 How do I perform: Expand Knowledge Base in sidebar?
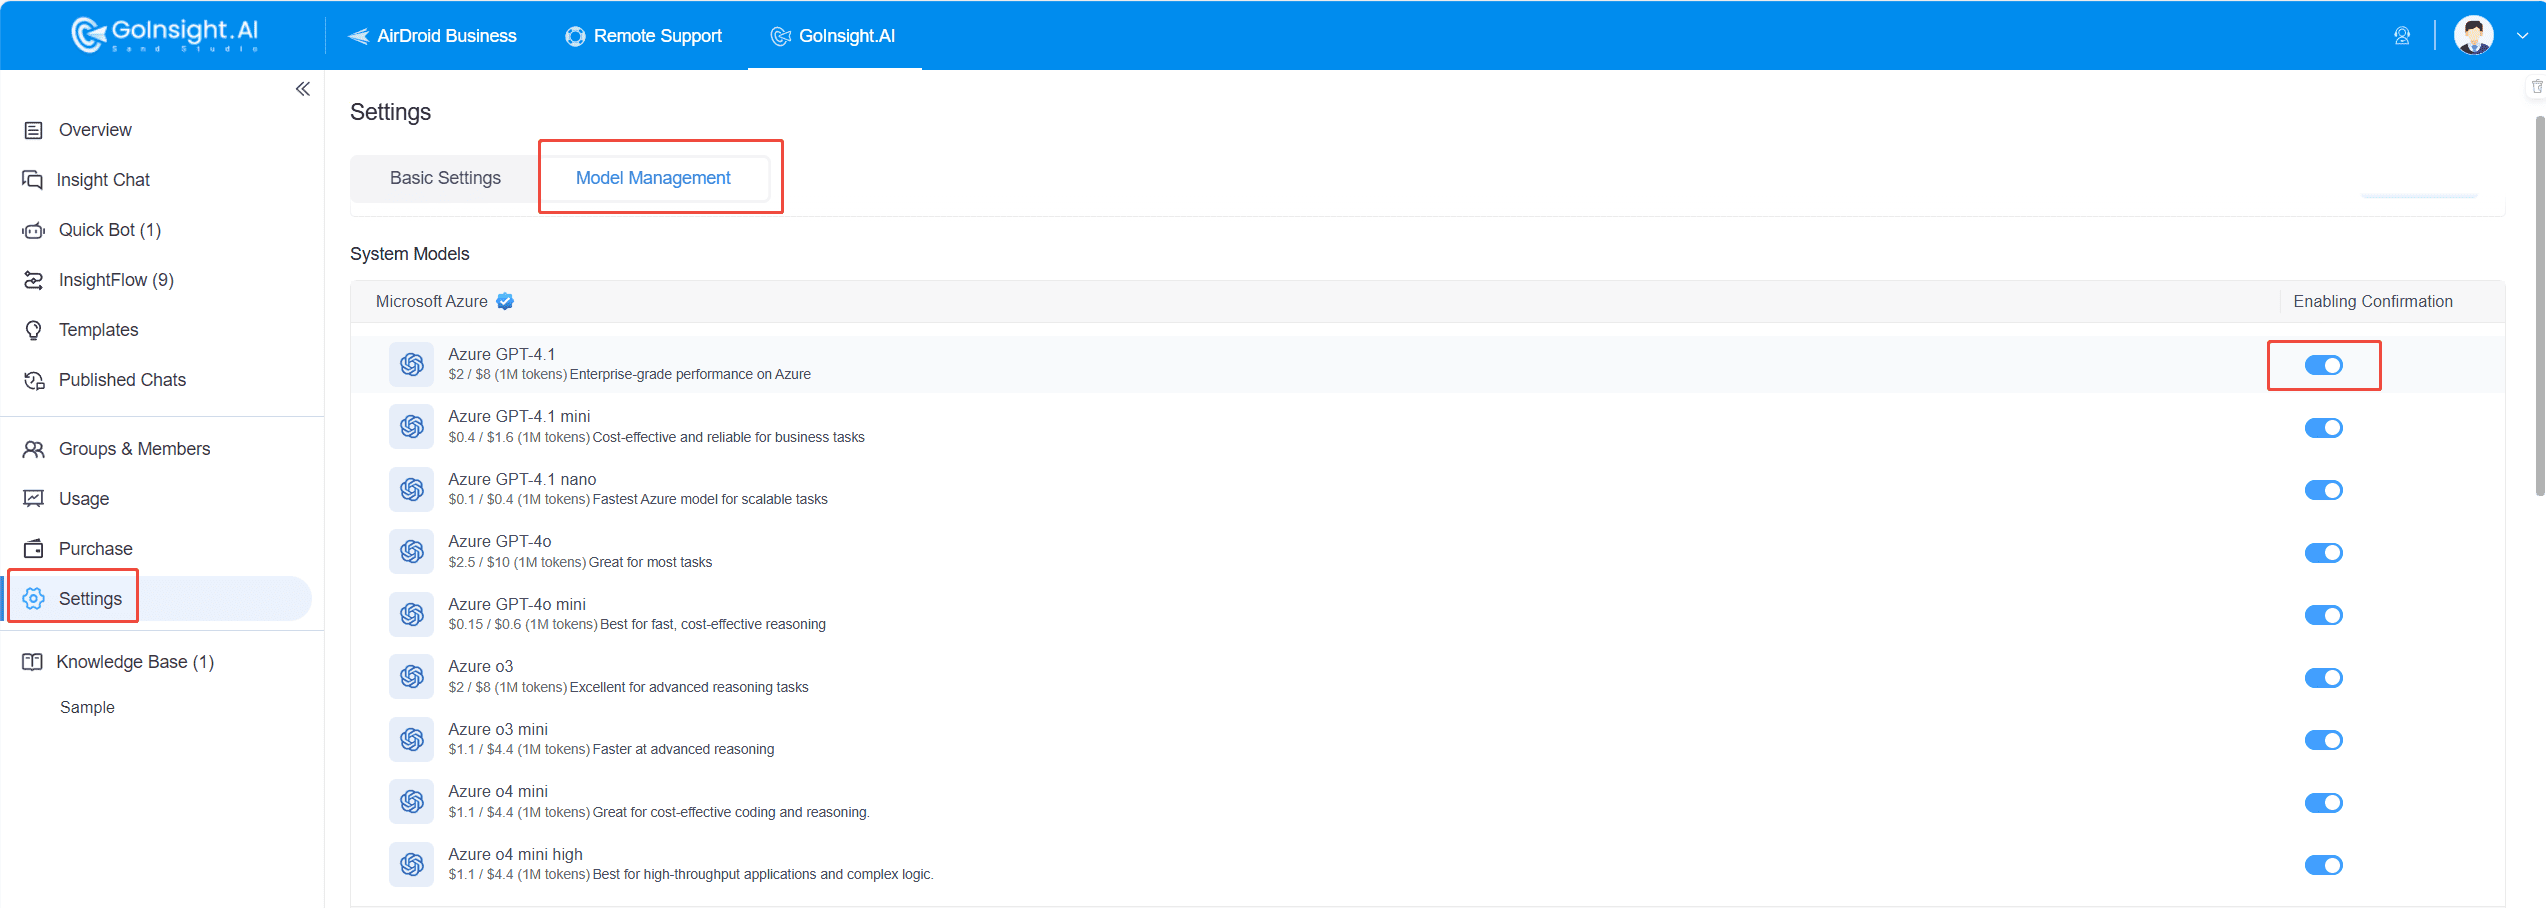click(x=135, y=662)
